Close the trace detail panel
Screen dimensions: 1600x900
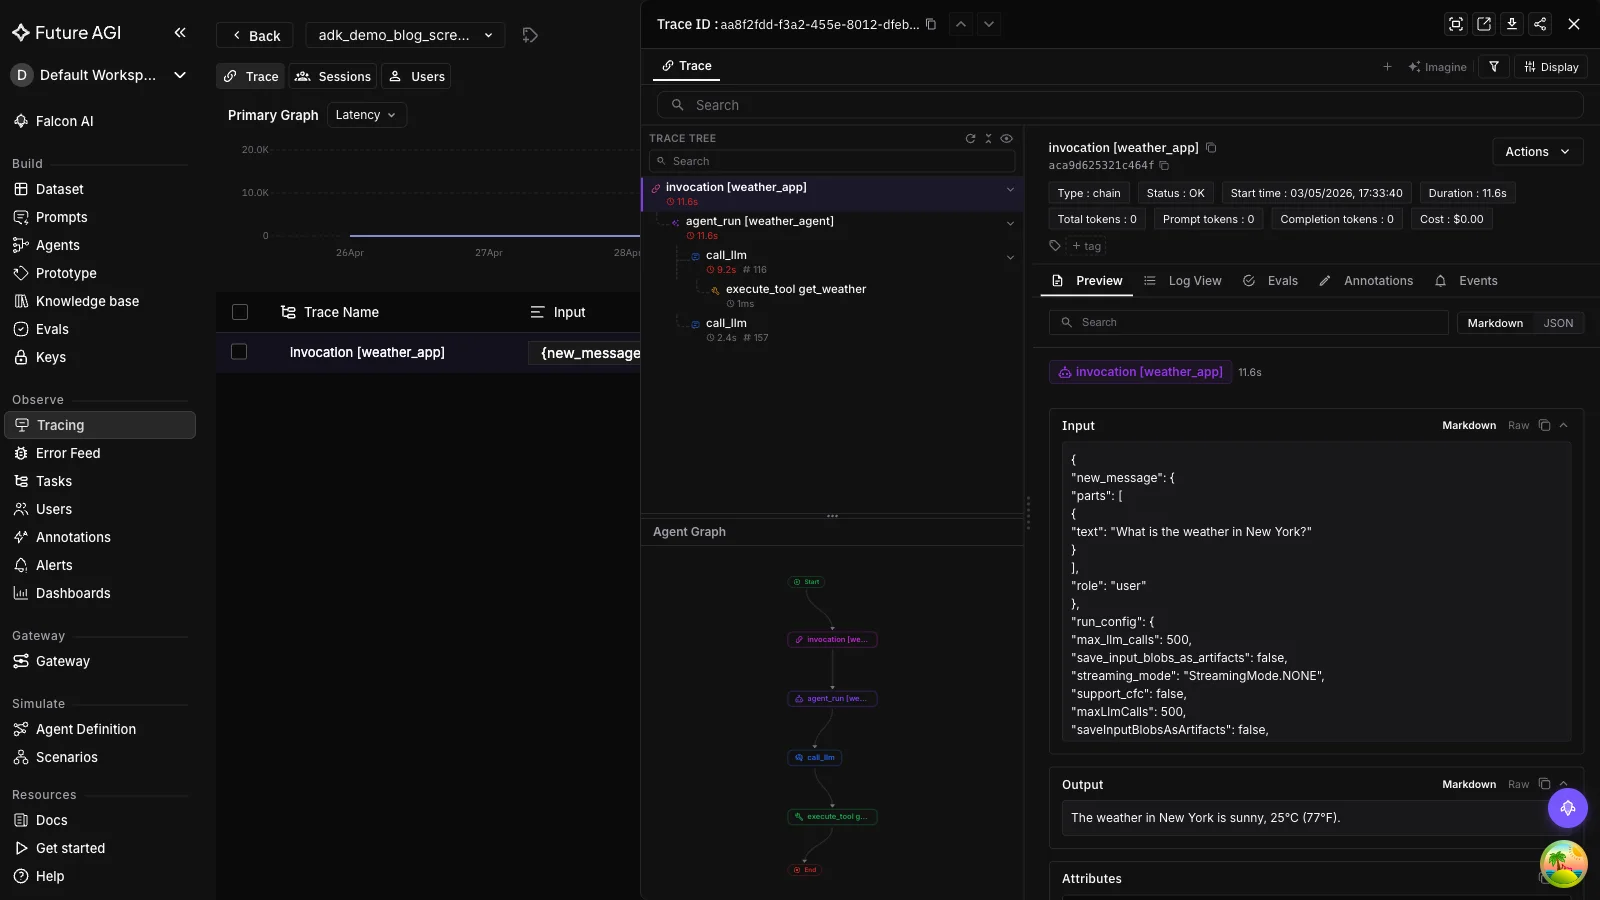[1574, 24]
